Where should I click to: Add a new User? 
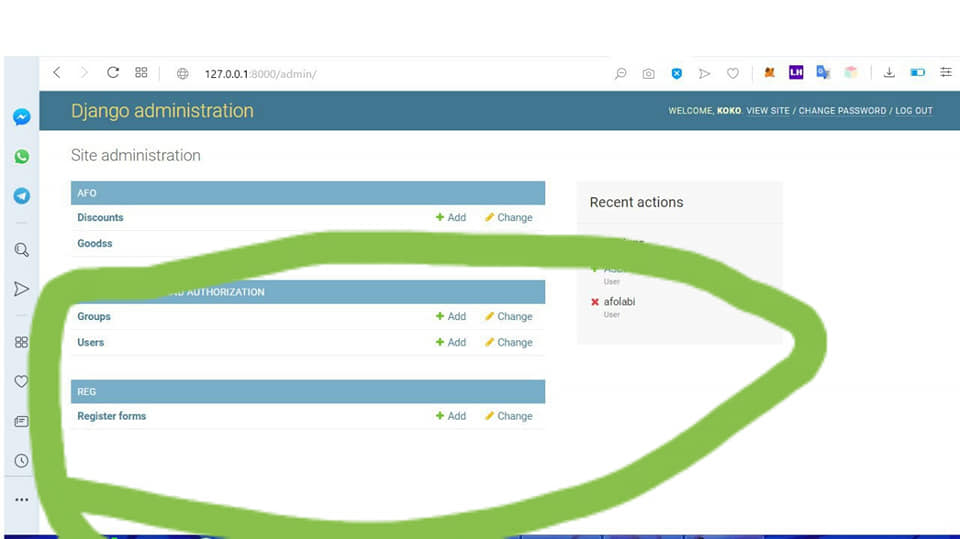tap(451, 342)
